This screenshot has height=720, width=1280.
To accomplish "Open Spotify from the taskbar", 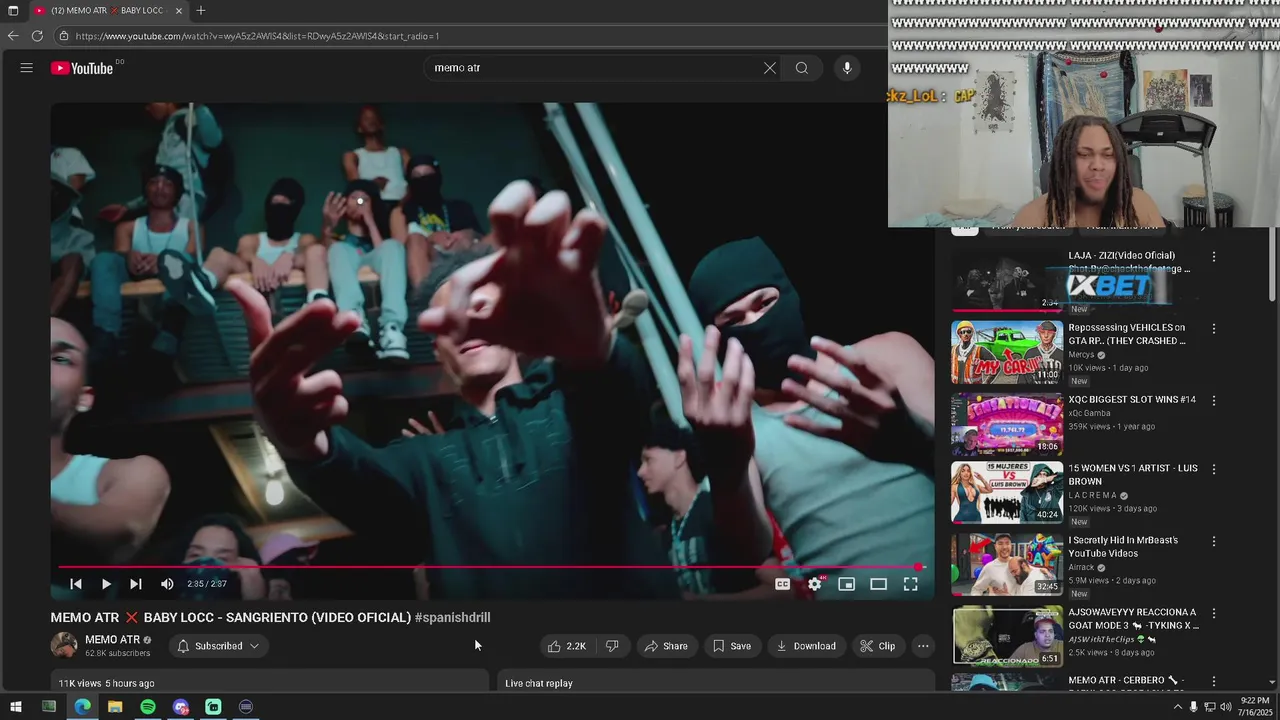I will click(x=148, y=707).
